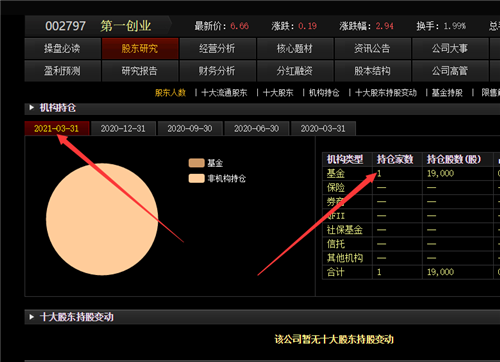The height and width of the screenshot is (362, 500).
Task: Click the pie chart circle
Action: [x=102, y=219]
